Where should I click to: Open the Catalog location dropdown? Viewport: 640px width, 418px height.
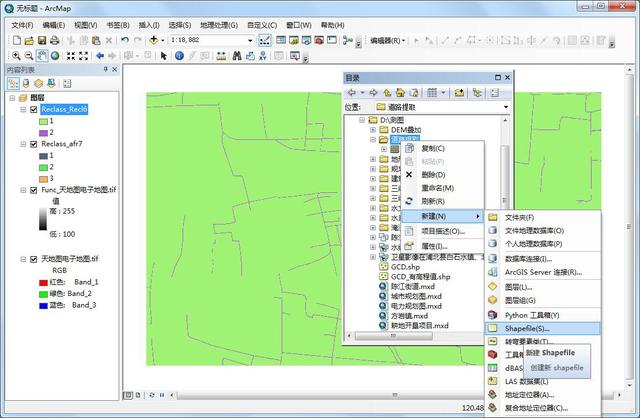[506, 107]
